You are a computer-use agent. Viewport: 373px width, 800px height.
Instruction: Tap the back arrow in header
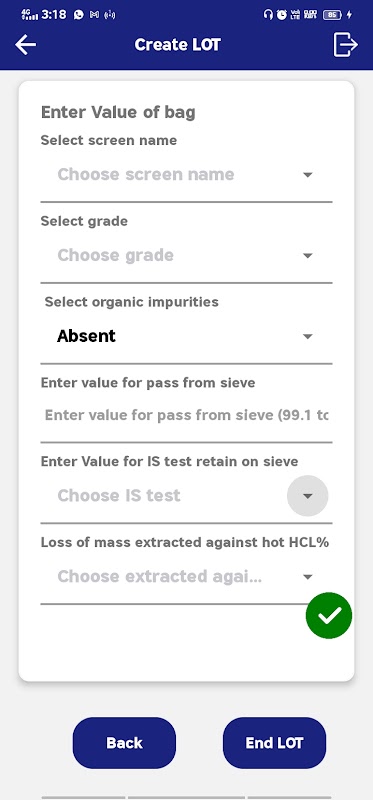click(26, 45)
